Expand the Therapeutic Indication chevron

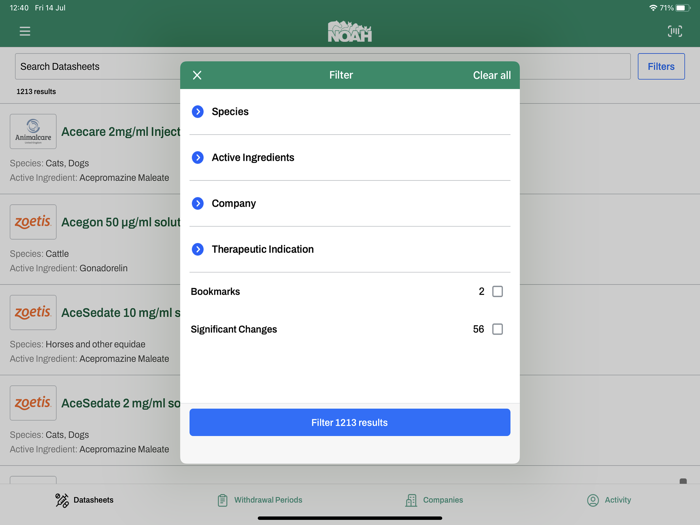coord(197,249)
